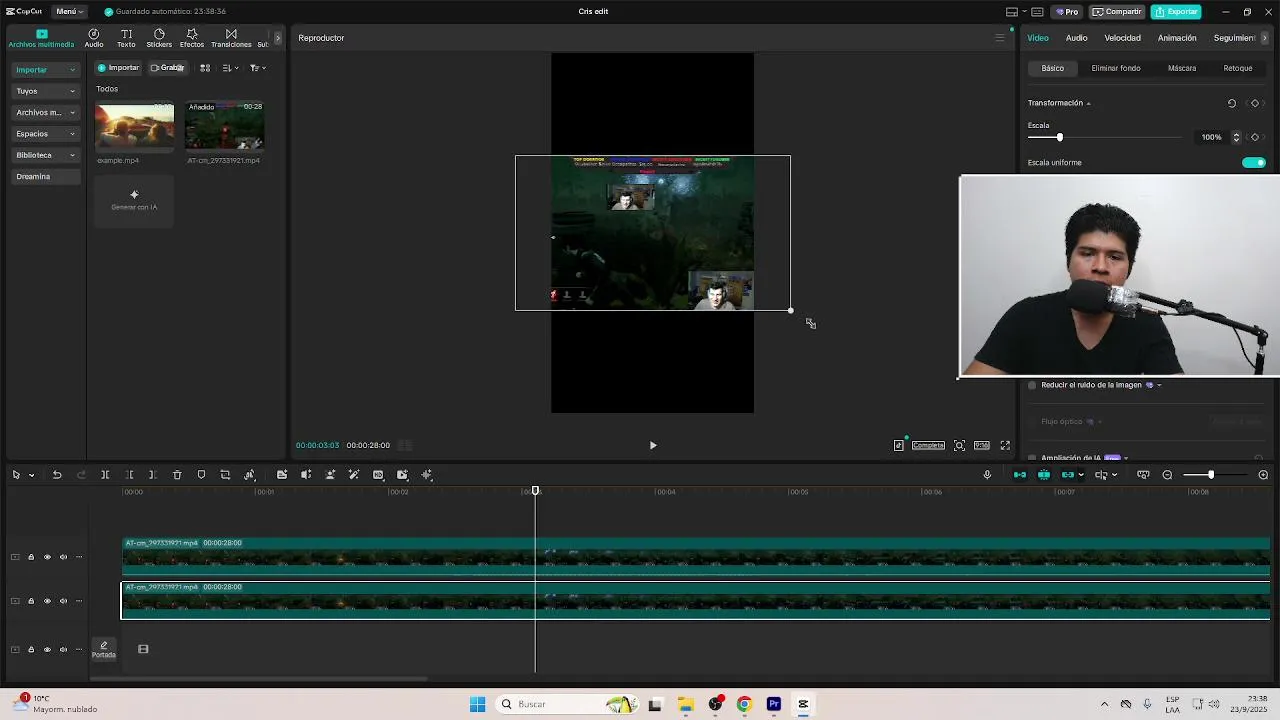This screenshot has width=1280, height=720.
Task: Open the media filter dropdown
Action: pyautogui.click(x=258, y=68)
